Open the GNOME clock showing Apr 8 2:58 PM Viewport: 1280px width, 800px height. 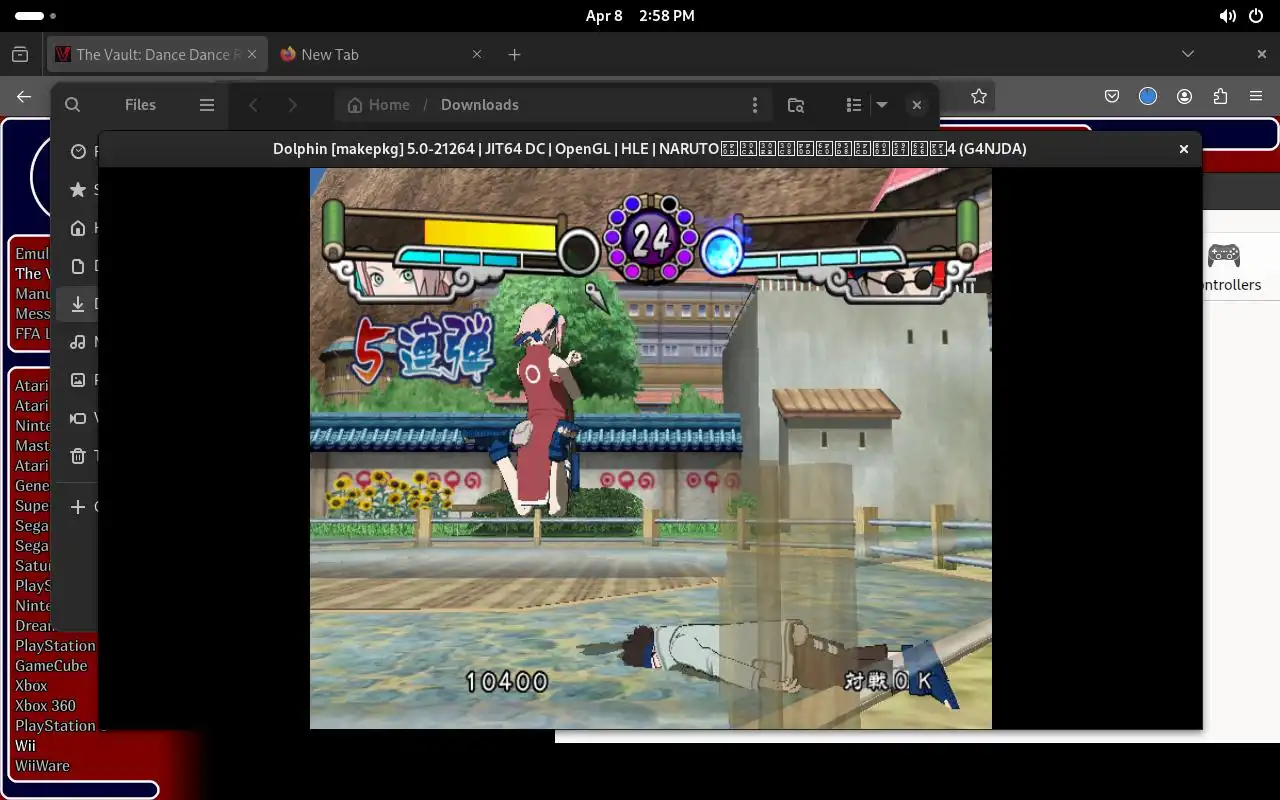pos(640,16)
